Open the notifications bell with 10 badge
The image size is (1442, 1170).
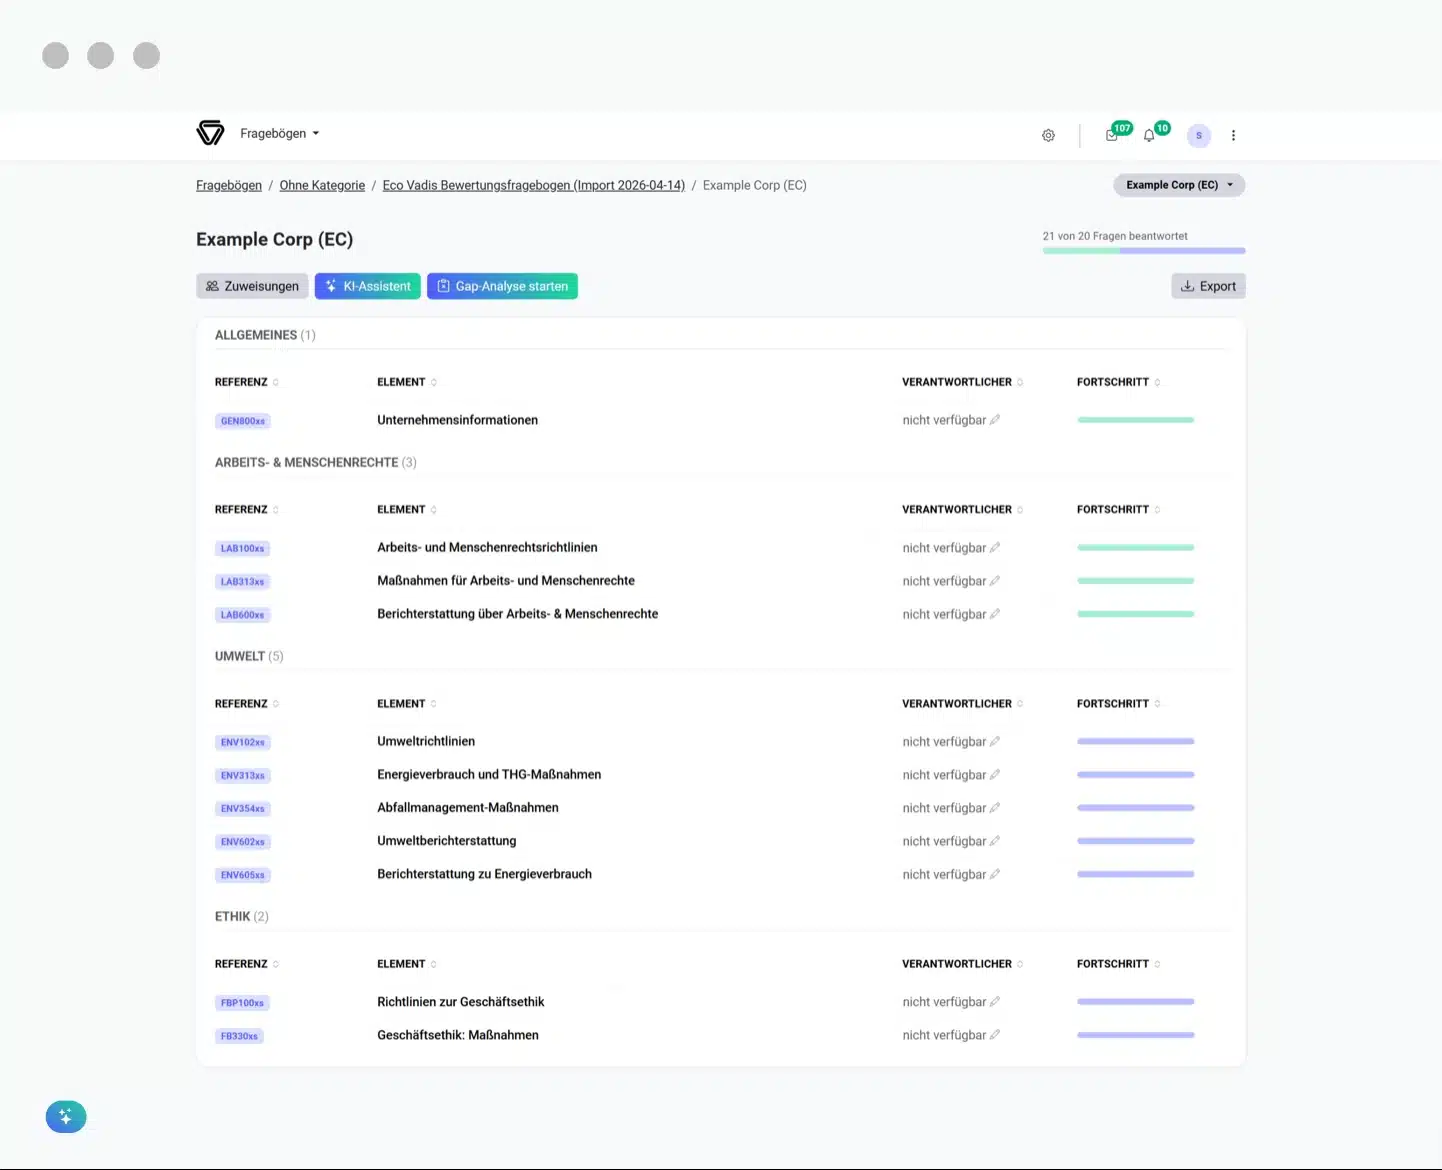click(x=1149, y=135)
